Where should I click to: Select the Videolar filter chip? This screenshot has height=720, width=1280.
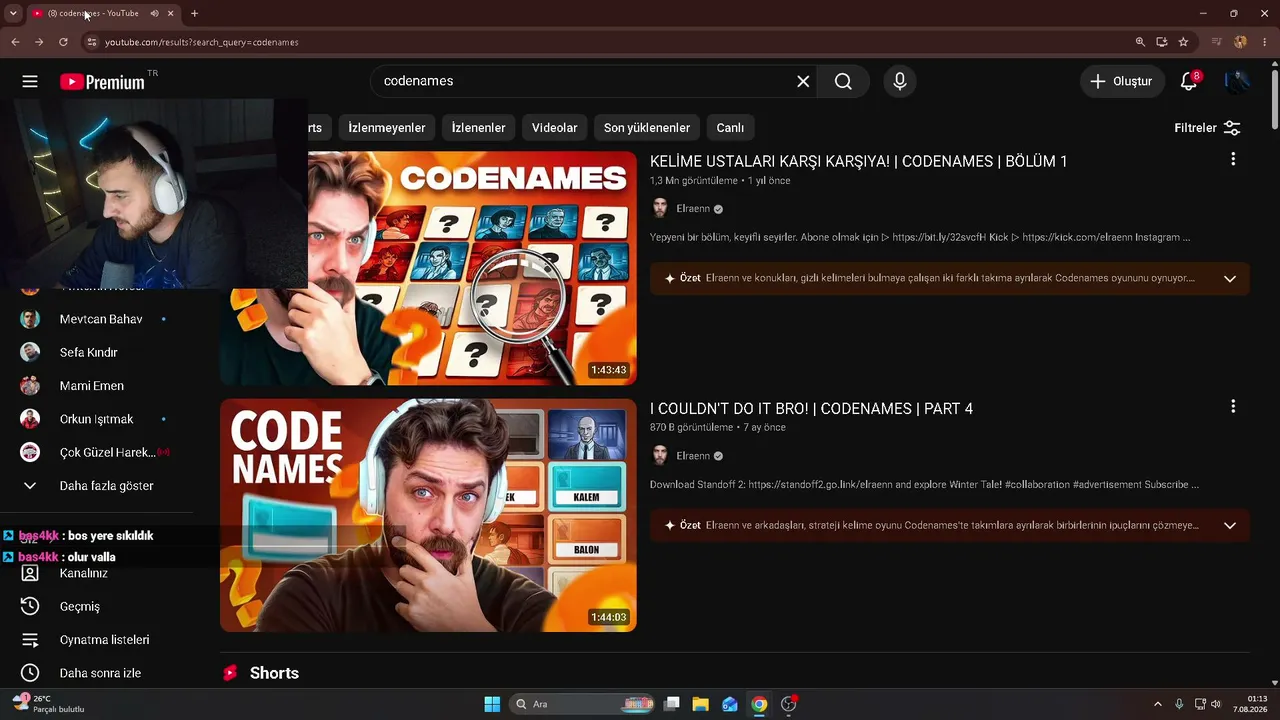[555, 128]
